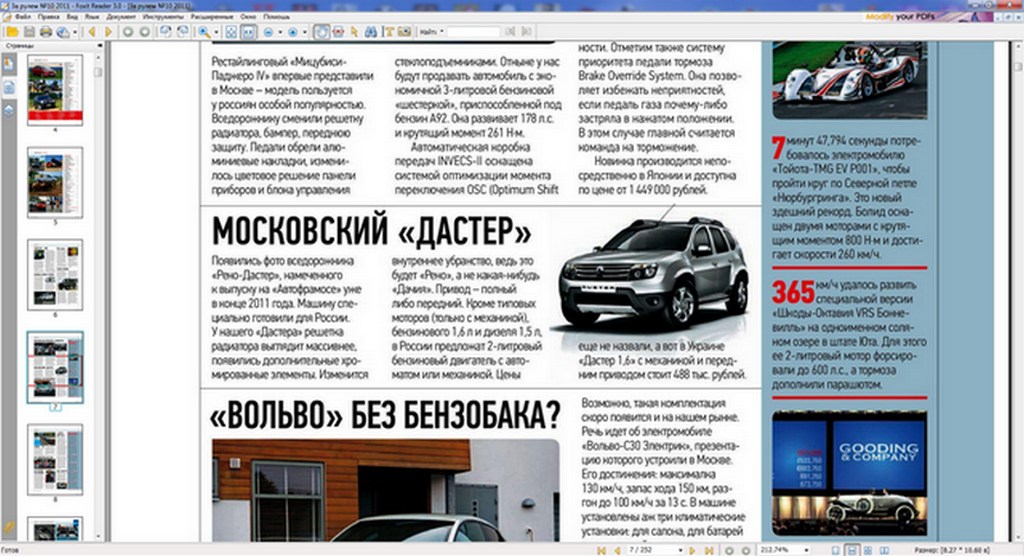The height and width of the screenshot is (556, 1024).
Task: Go to previous page in status bar
Action: point(616,550)
